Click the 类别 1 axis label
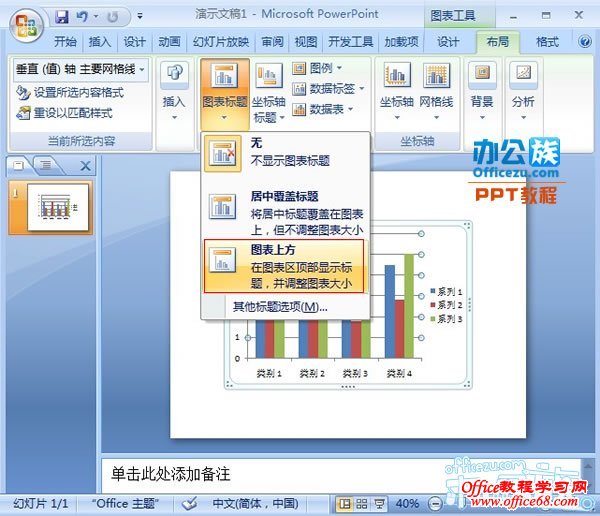Image resolution: width=600 pixels, height=516 pixels. pyautogui.click(x=269, y=373)
